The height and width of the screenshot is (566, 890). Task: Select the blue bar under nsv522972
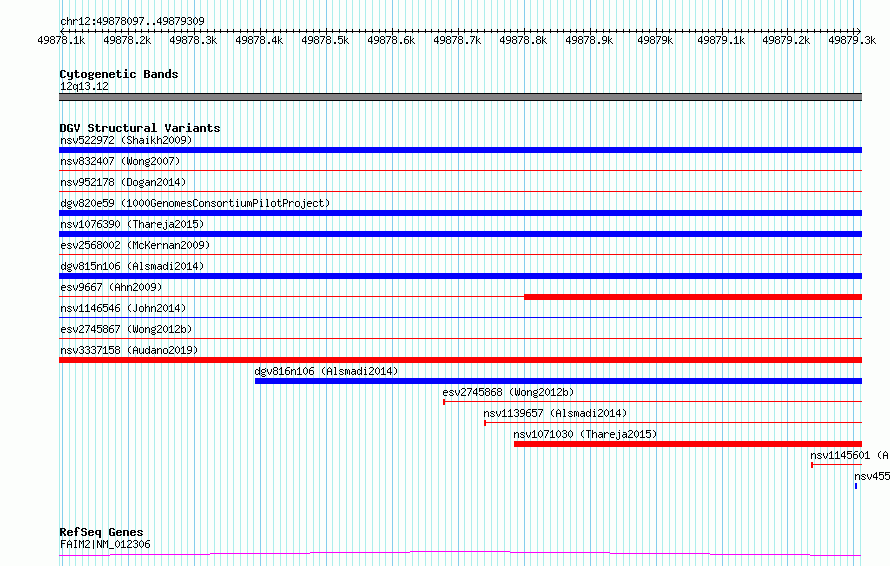click(460, 150)
